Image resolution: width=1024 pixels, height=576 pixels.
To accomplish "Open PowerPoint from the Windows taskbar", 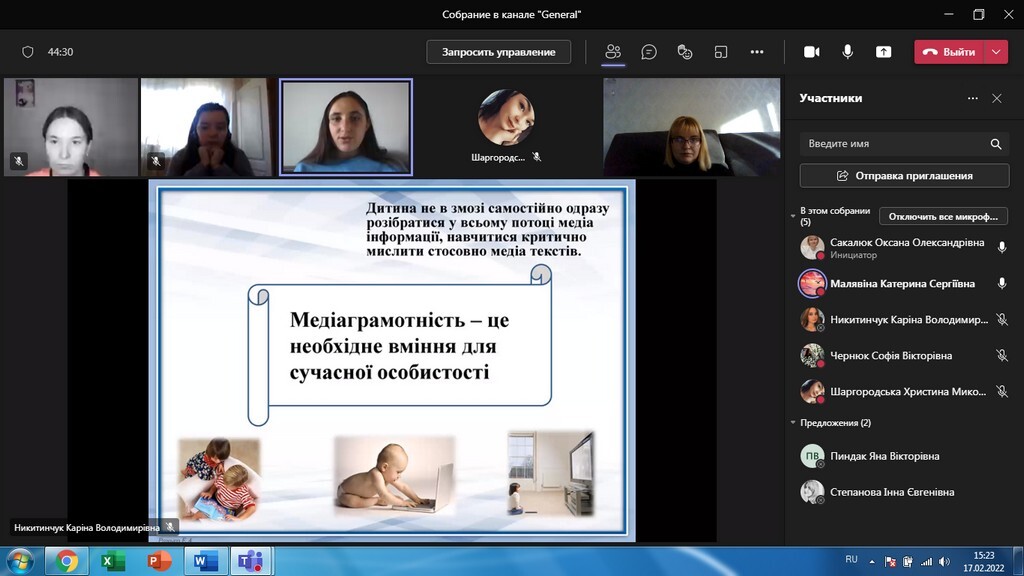I will click(x=159, y=561).
